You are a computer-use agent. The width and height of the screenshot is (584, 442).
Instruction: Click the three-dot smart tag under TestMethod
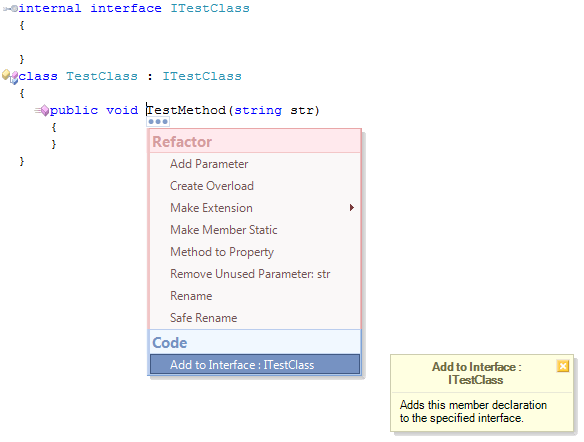[158, 121]
